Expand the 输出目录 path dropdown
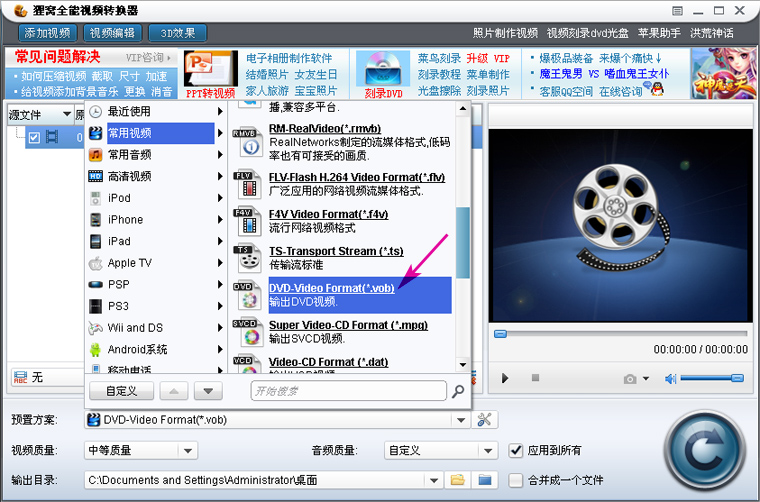Screen dimensions: 760x502 coord(434,481)
